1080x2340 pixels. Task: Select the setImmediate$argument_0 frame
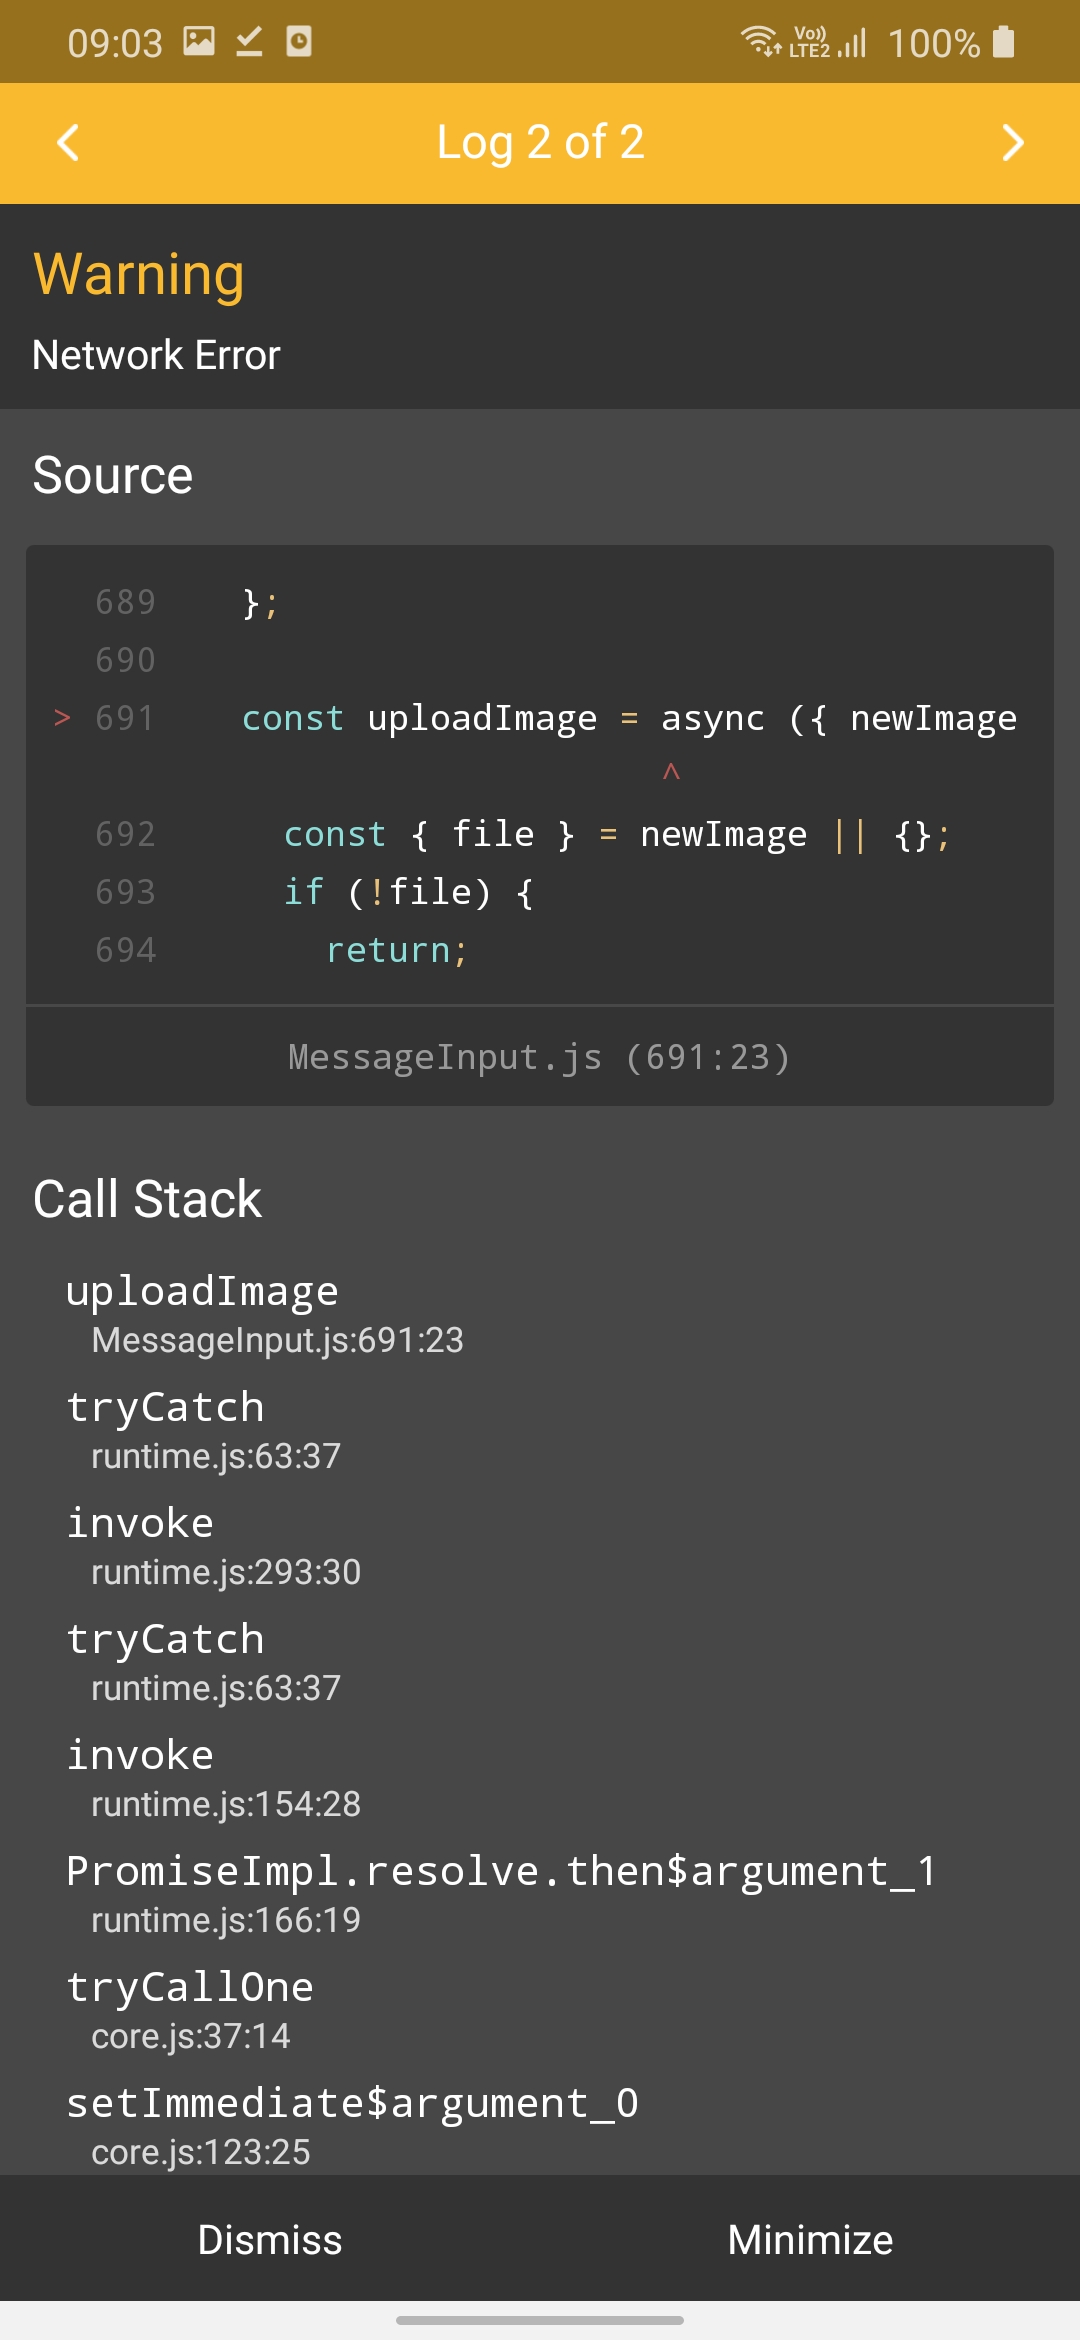(x=540, y=2126)
